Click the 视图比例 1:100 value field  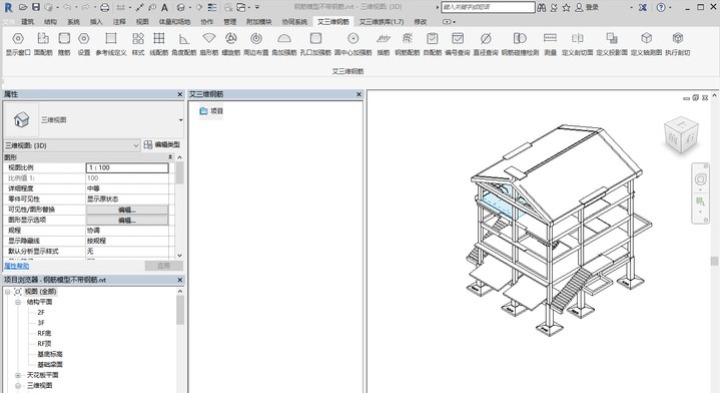(127, 168)
